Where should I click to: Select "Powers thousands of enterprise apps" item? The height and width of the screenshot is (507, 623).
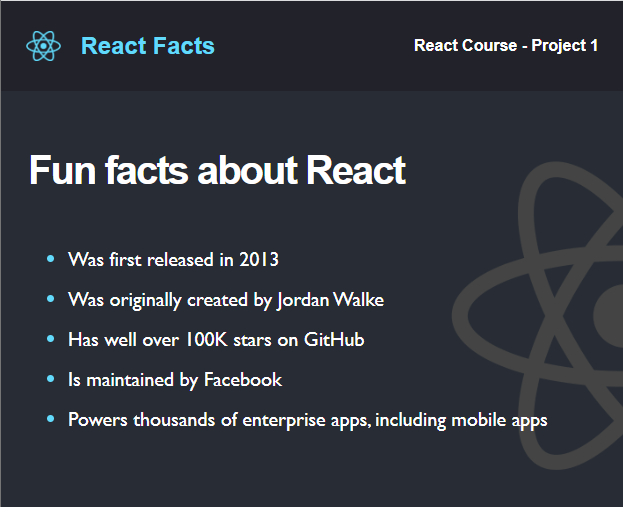[308, 420]
